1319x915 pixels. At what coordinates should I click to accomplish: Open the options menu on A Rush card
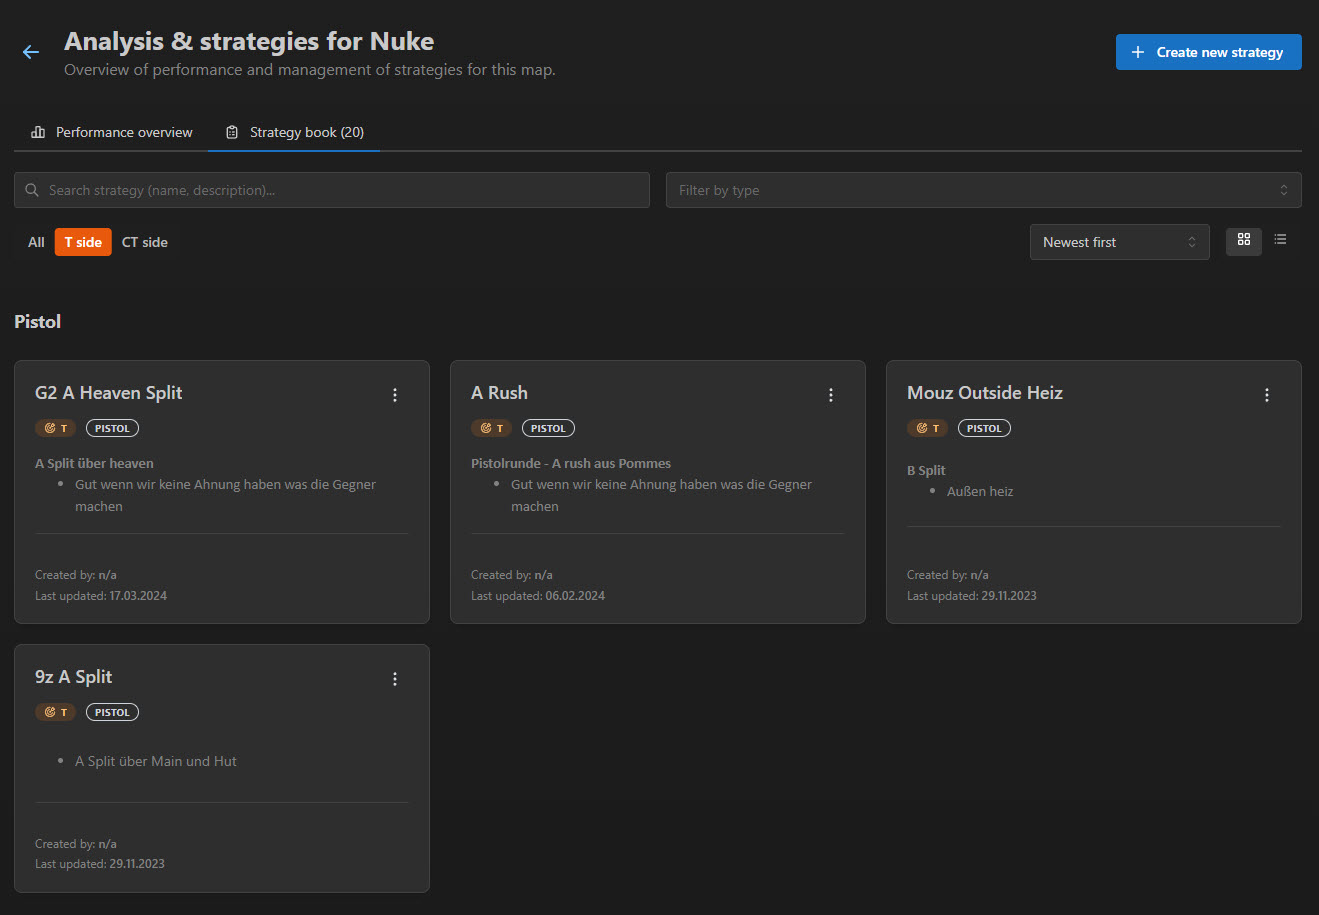830,395
